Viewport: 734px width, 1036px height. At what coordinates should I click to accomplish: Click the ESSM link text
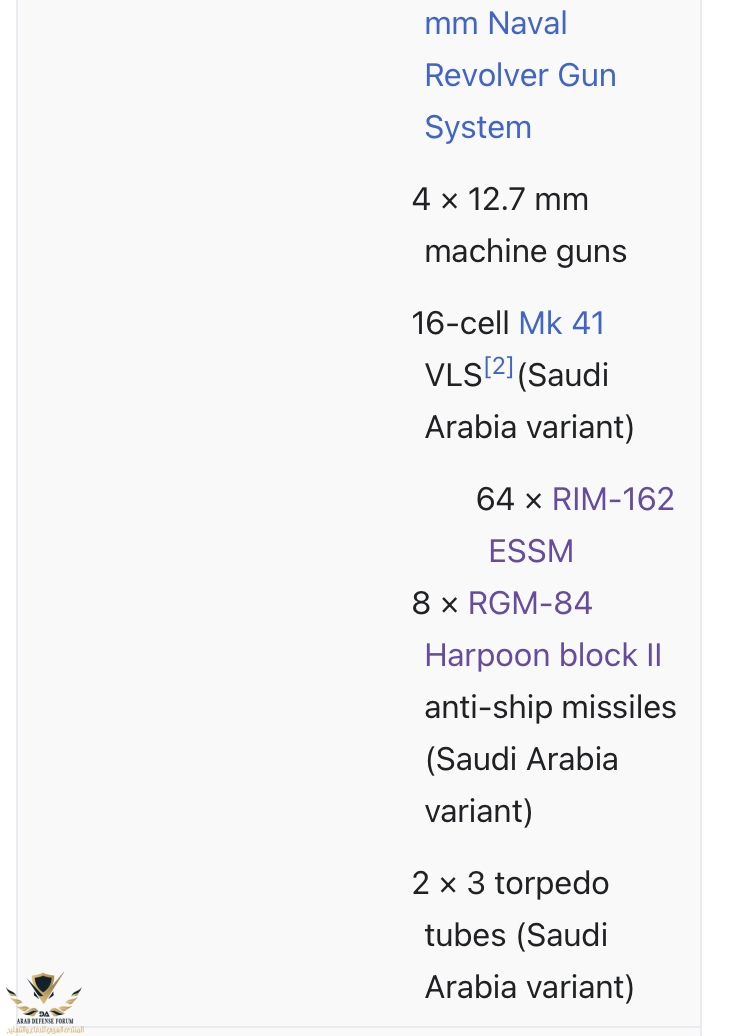tap(530, 551)
